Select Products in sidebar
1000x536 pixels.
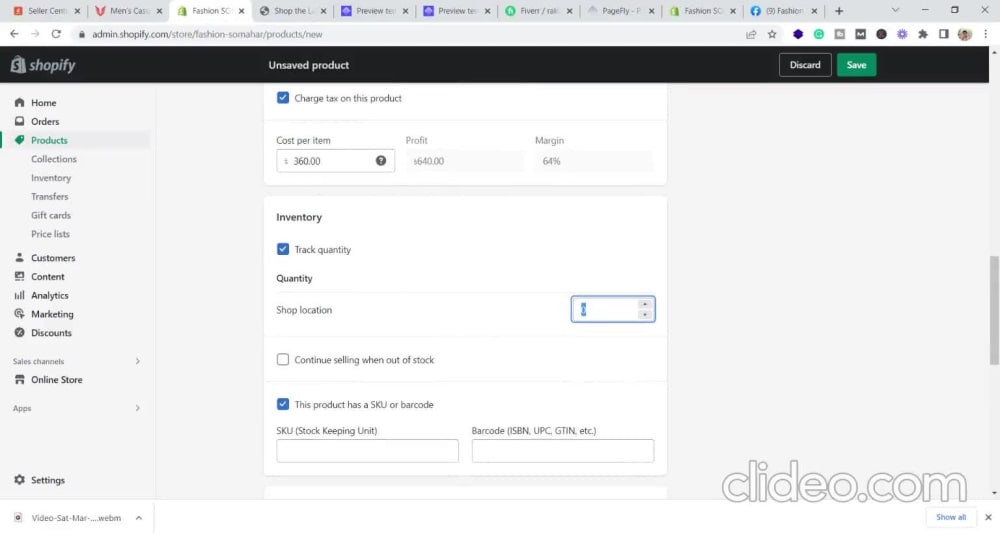tap(49, 140)
